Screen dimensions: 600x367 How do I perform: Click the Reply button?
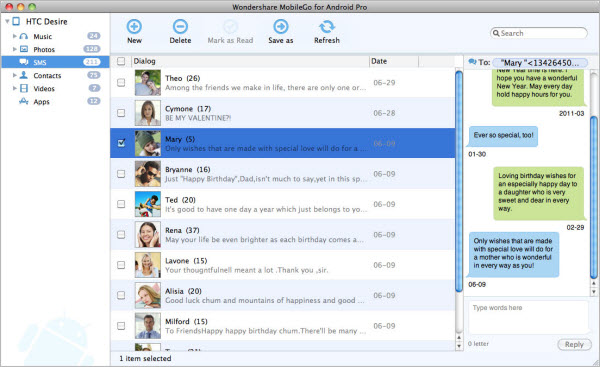click(574, 344)
